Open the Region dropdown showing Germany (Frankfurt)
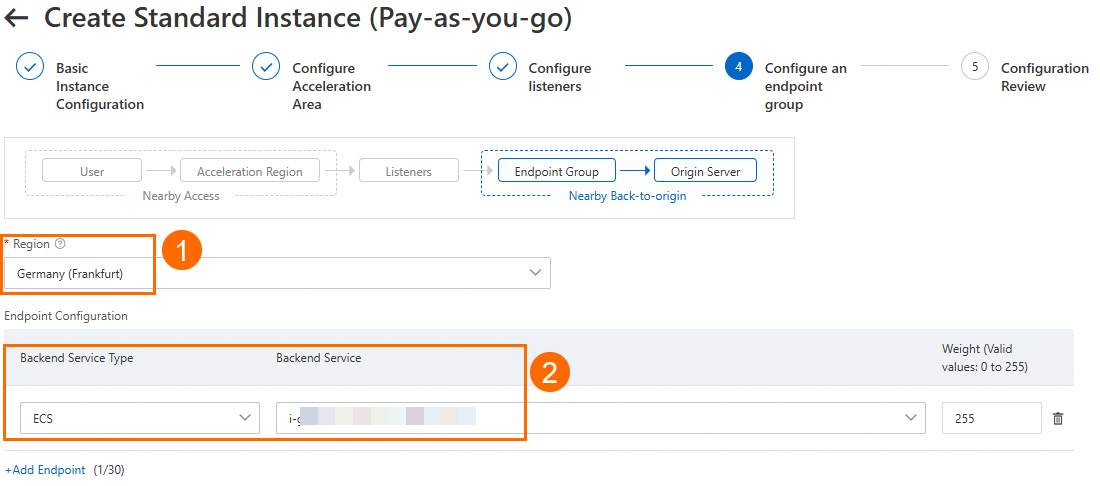This screenshot has width=1100, height=486. pos(276,273)
